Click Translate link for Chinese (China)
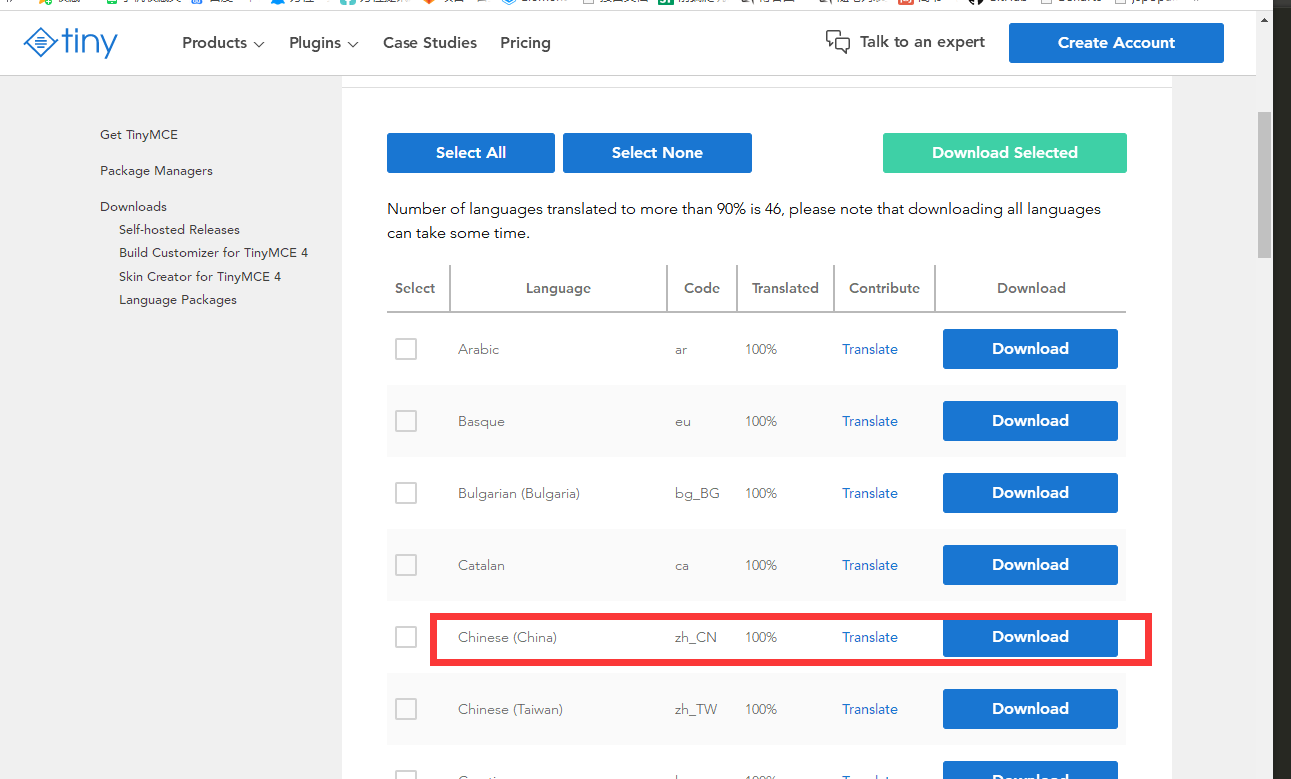 pos(870,637)
